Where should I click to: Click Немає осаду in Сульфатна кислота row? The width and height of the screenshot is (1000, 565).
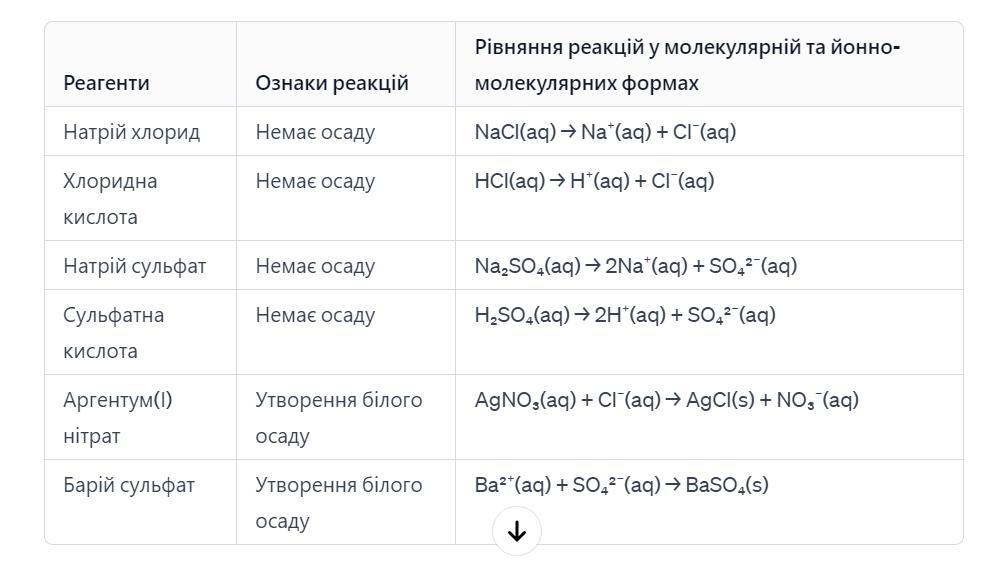pos(315,316)
